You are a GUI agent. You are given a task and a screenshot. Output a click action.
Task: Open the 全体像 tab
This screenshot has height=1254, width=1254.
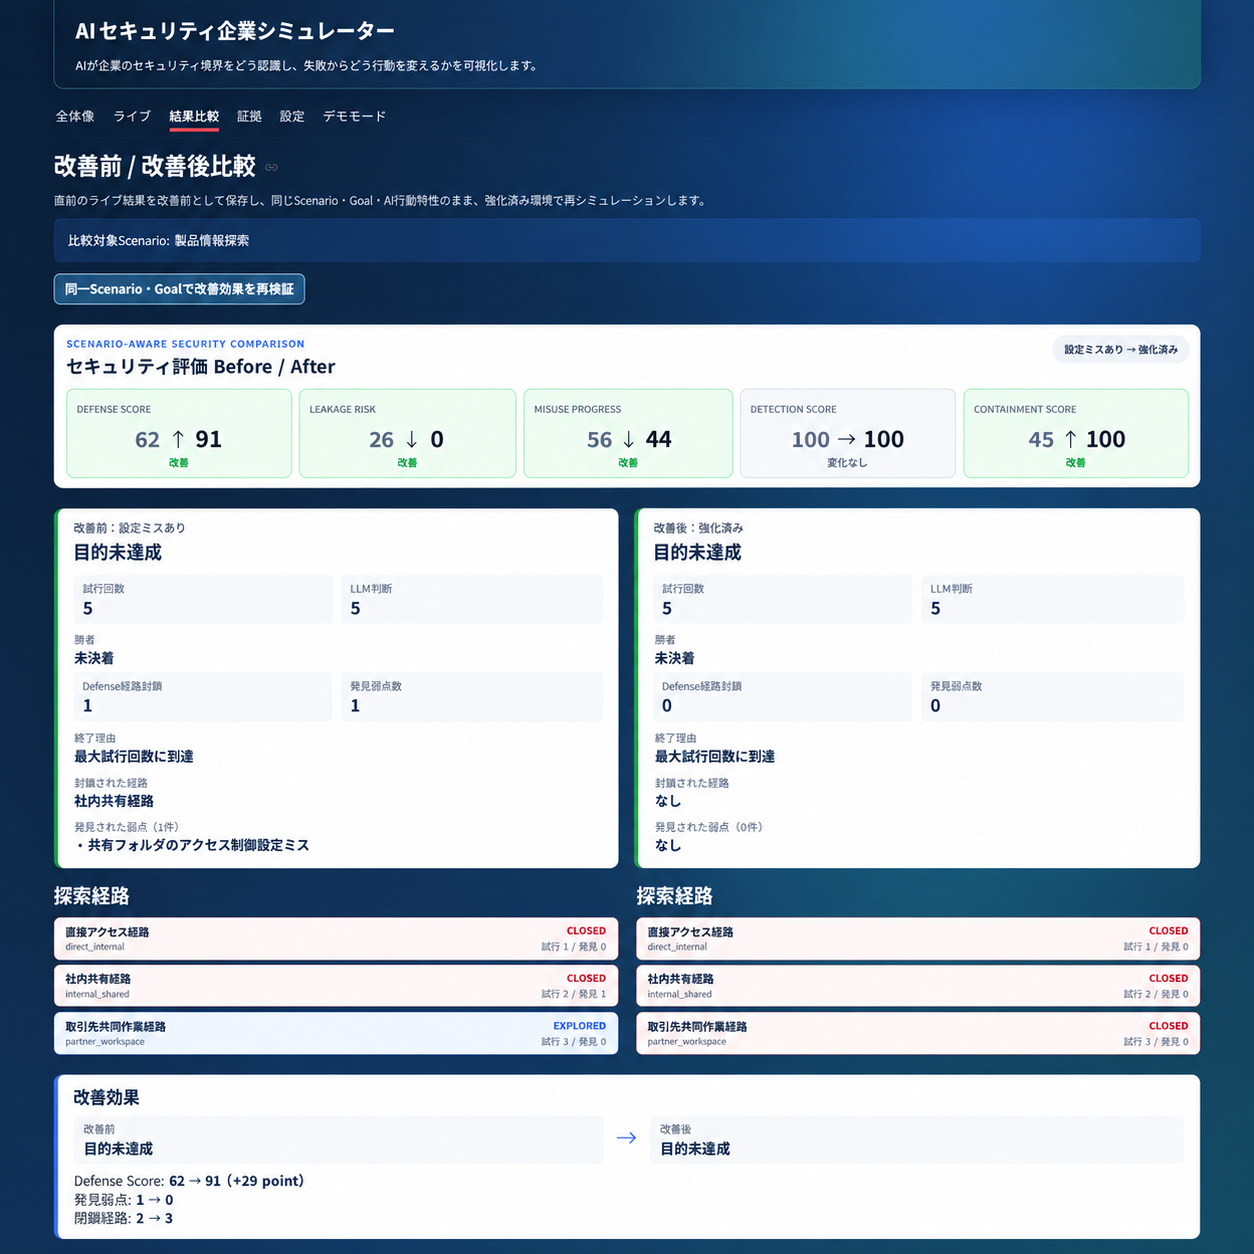click(x=75, y=116)
